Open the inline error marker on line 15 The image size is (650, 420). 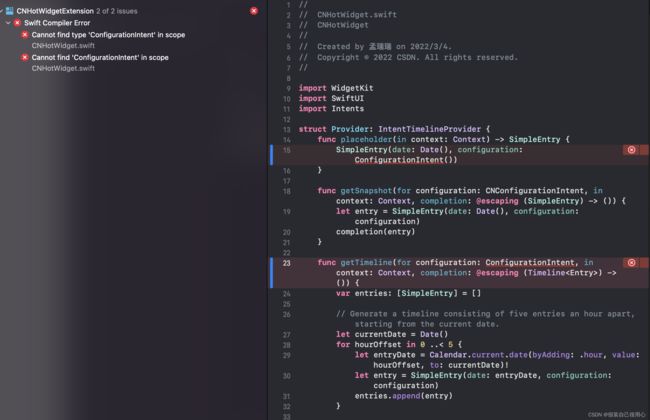pyautogui.click(x=631, y=150)
